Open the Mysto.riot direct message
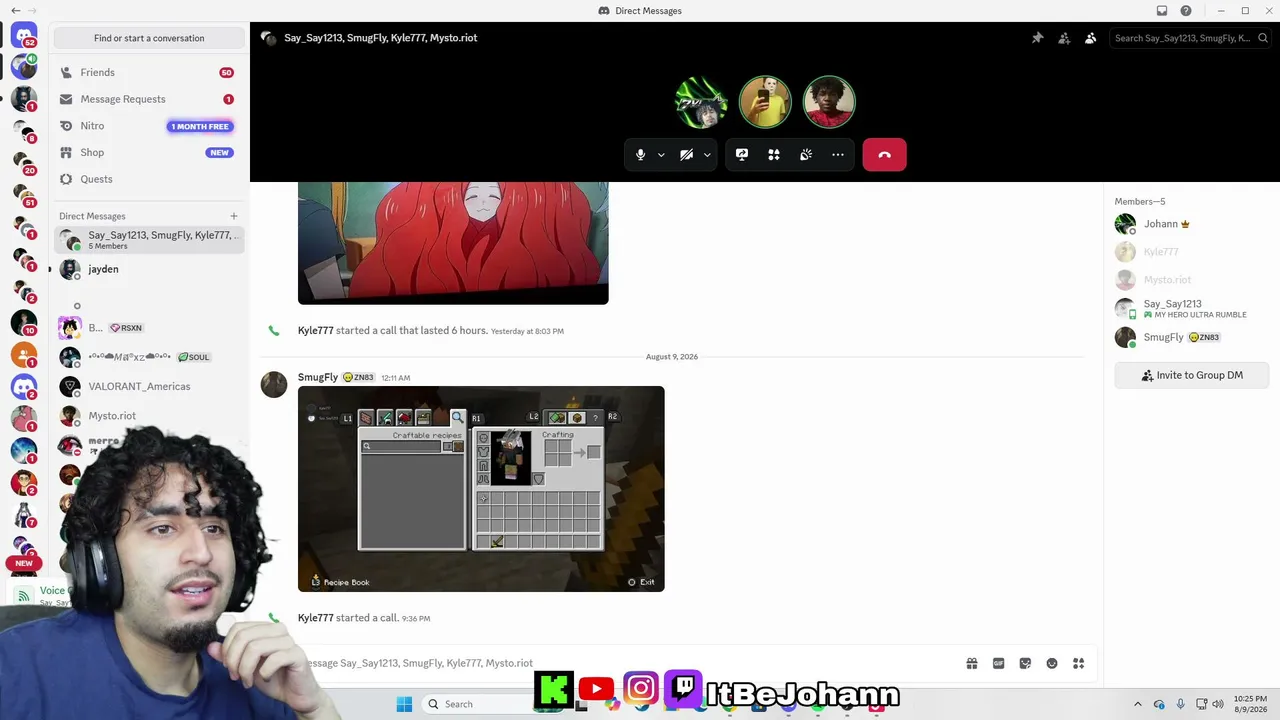Image resolution: width=1280 pixels, height=720 pixels. click(149, 416)
